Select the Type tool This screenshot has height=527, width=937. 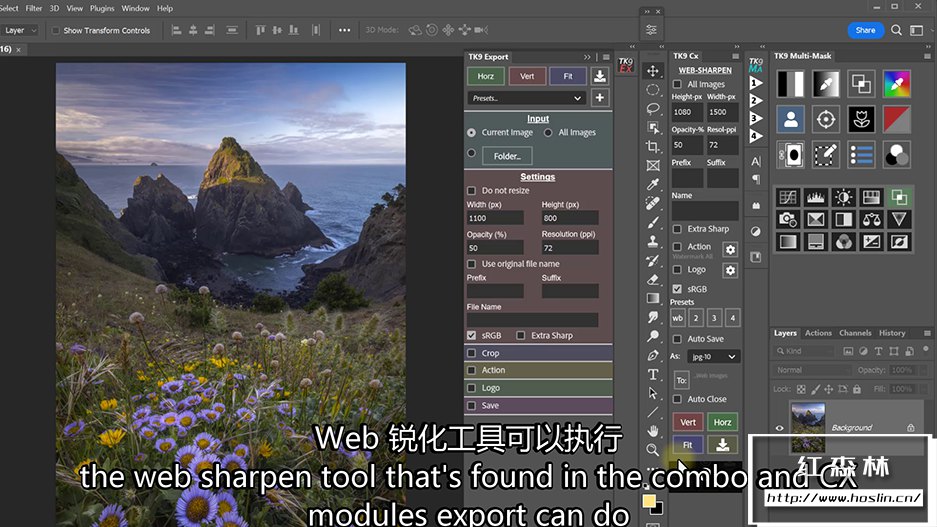coord(653,374)
